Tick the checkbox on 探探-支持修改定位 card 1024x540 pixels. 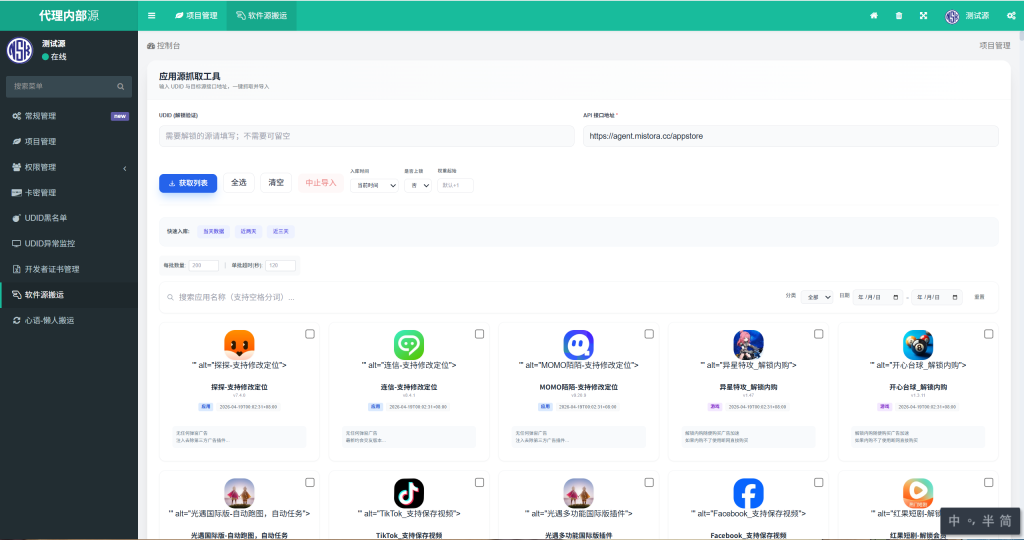pos(310,334)
